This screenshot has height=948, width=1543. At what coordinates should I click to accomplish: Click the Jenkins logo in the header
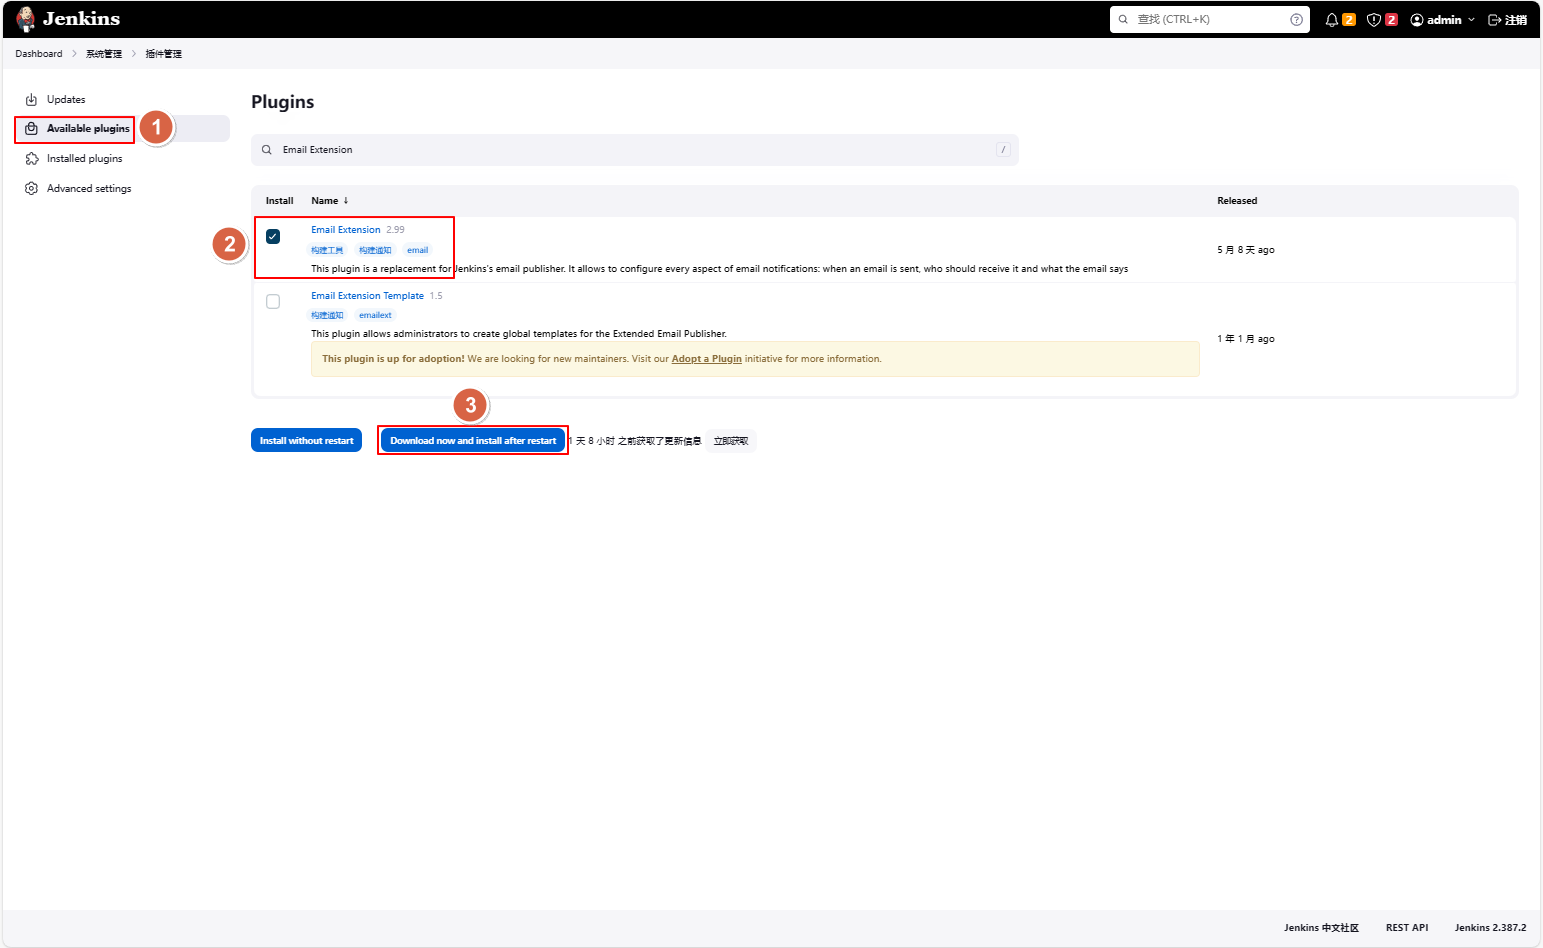(x=68, y=19)
